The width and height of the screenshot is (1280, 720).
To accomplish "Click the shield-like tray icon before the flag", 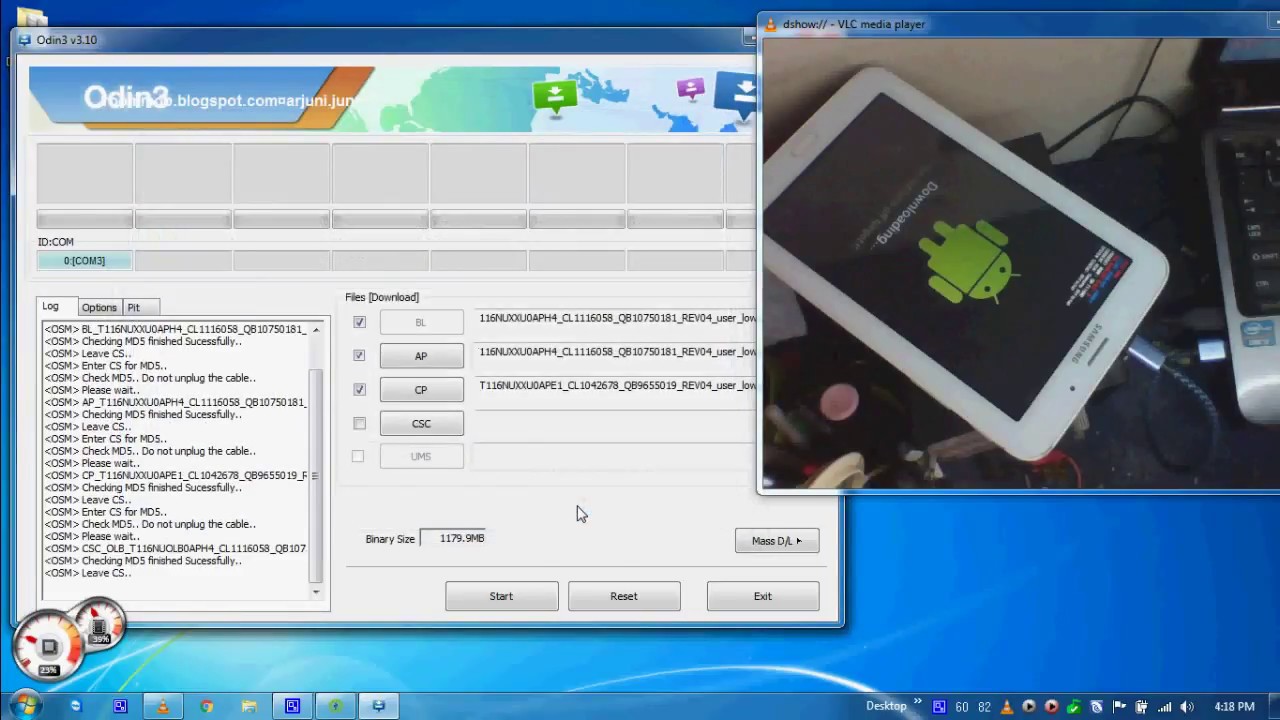I will tap(1096, 706).
